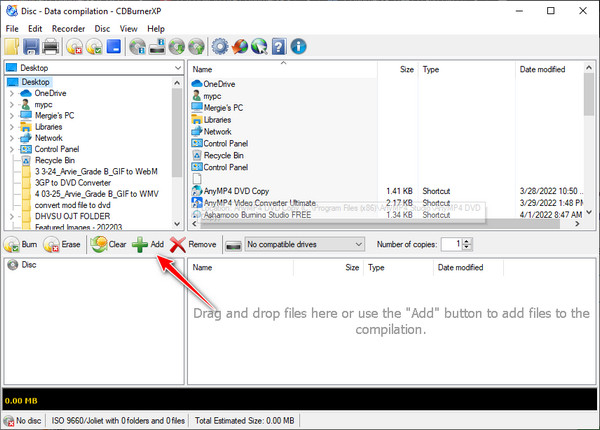Expand the DHVSU OJT FOLDER tree node

pyautogui.click(x=11, y=217)
